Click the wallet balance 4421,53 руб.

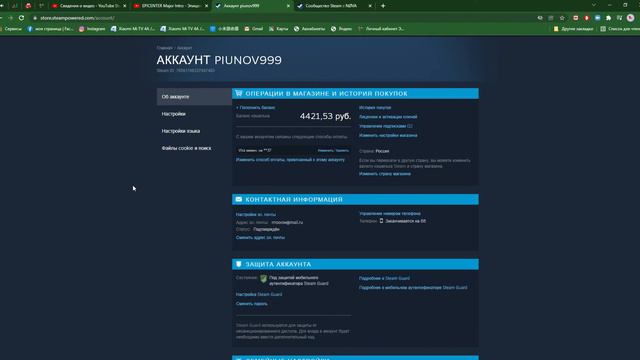[325, 116]
